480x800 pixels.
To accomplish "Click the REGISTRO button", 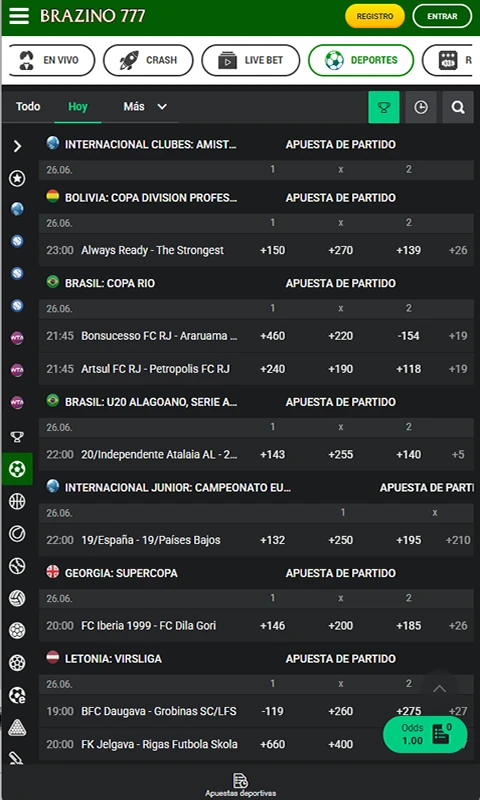I will click(375, 16).
